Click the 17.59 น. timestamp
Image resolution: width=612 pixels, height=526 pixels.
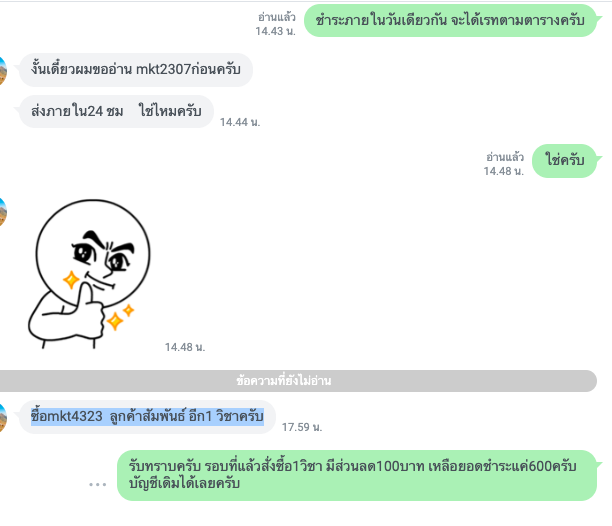pyautogui.click(x=302, y=427)
